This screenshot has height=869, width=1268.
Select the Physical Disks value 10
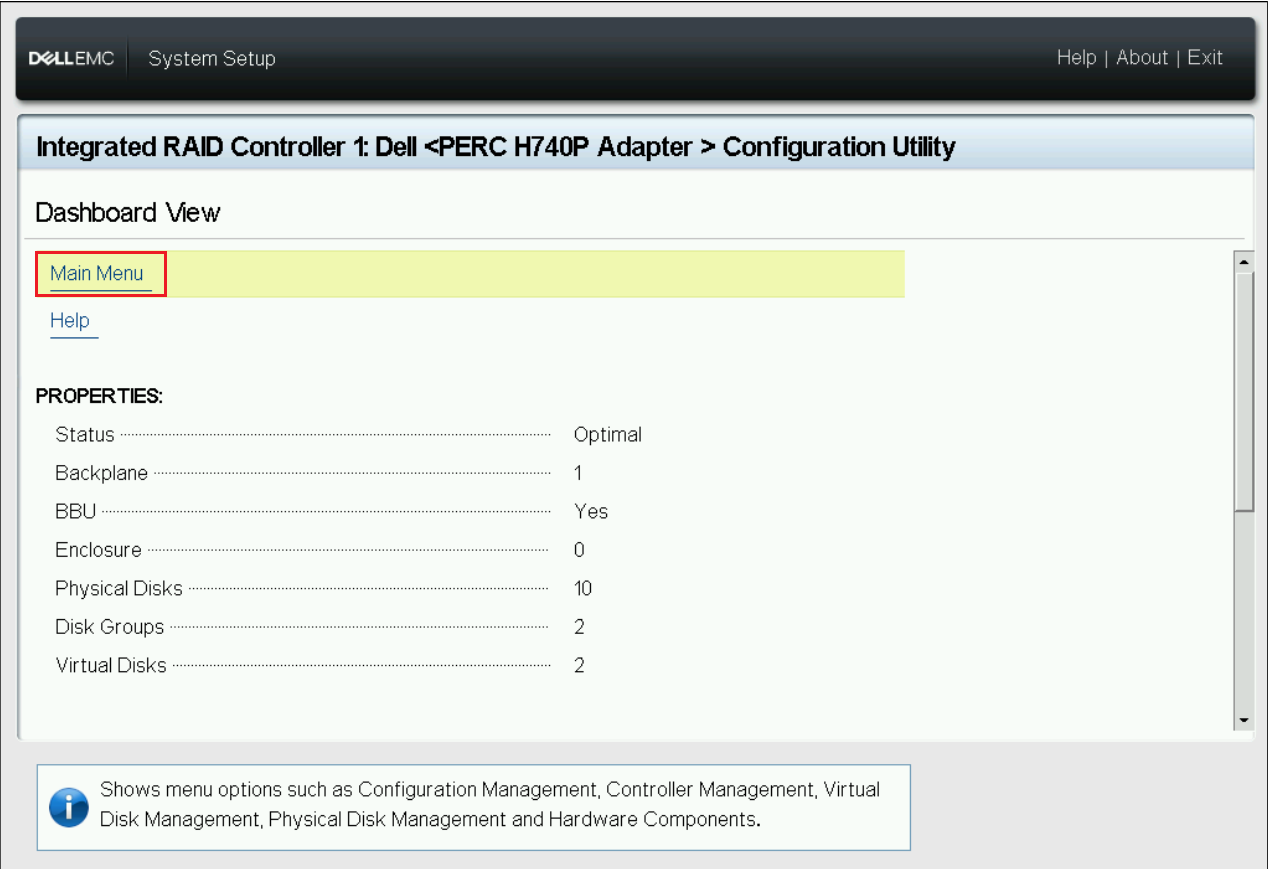click(583, 589)
